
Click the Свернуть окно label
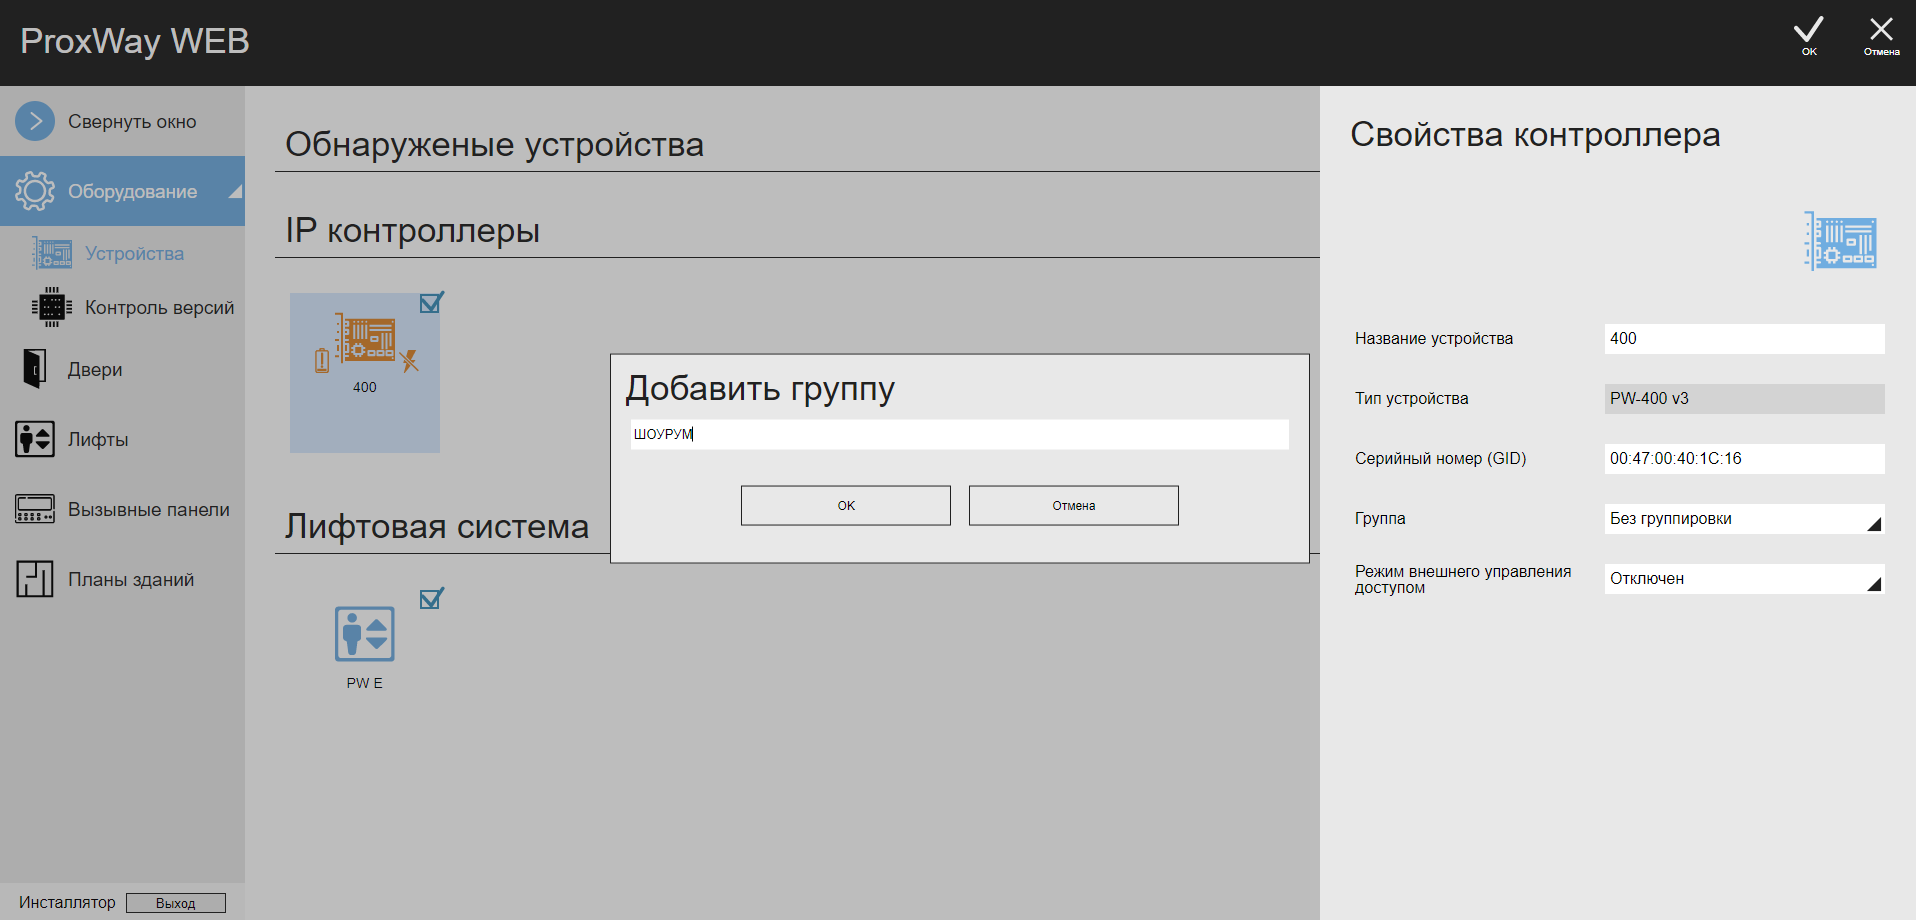(132, 121)
